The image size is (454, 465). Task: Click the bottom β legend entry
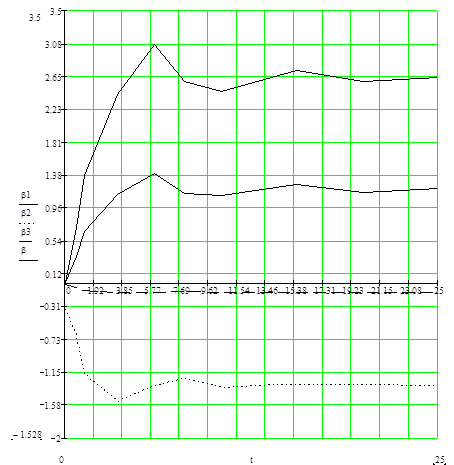point(24,250)
